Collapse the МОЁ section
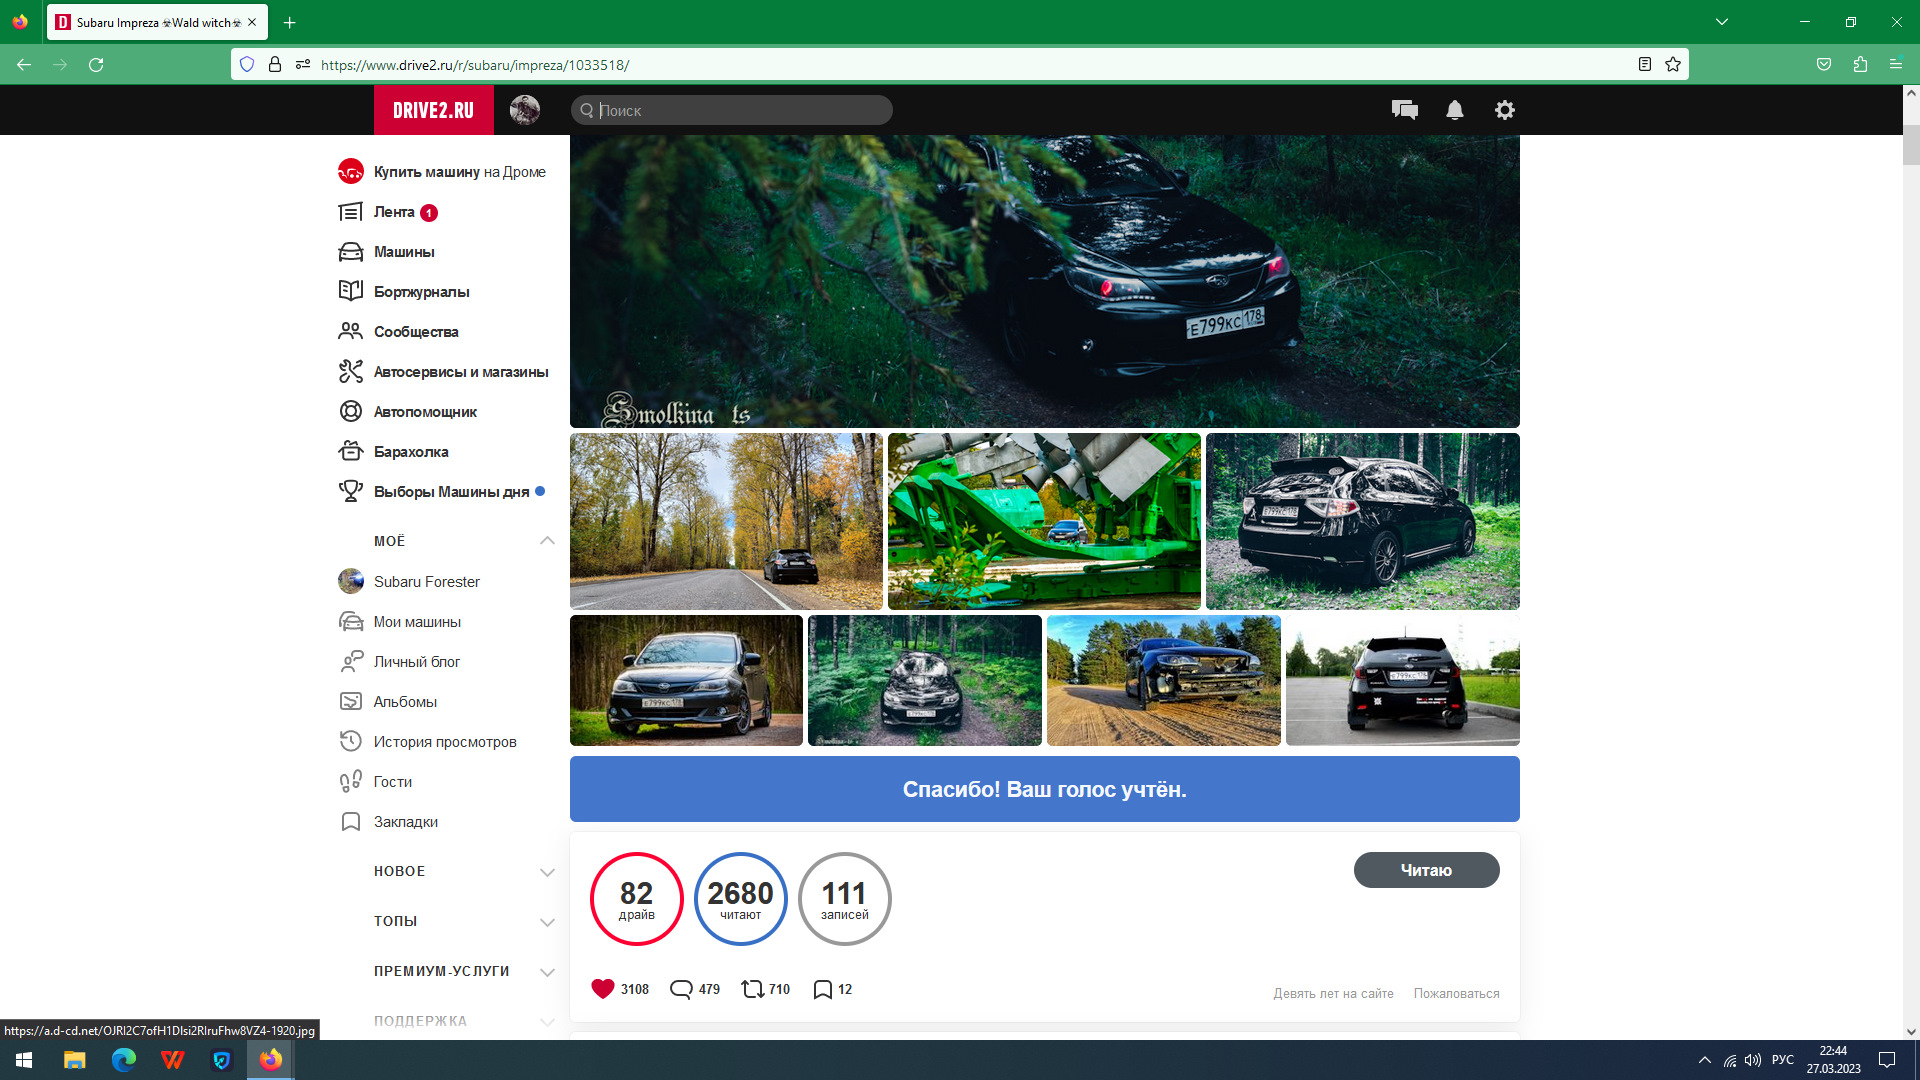Viewport: 1920px width, 1080px height. coord(547,541)
